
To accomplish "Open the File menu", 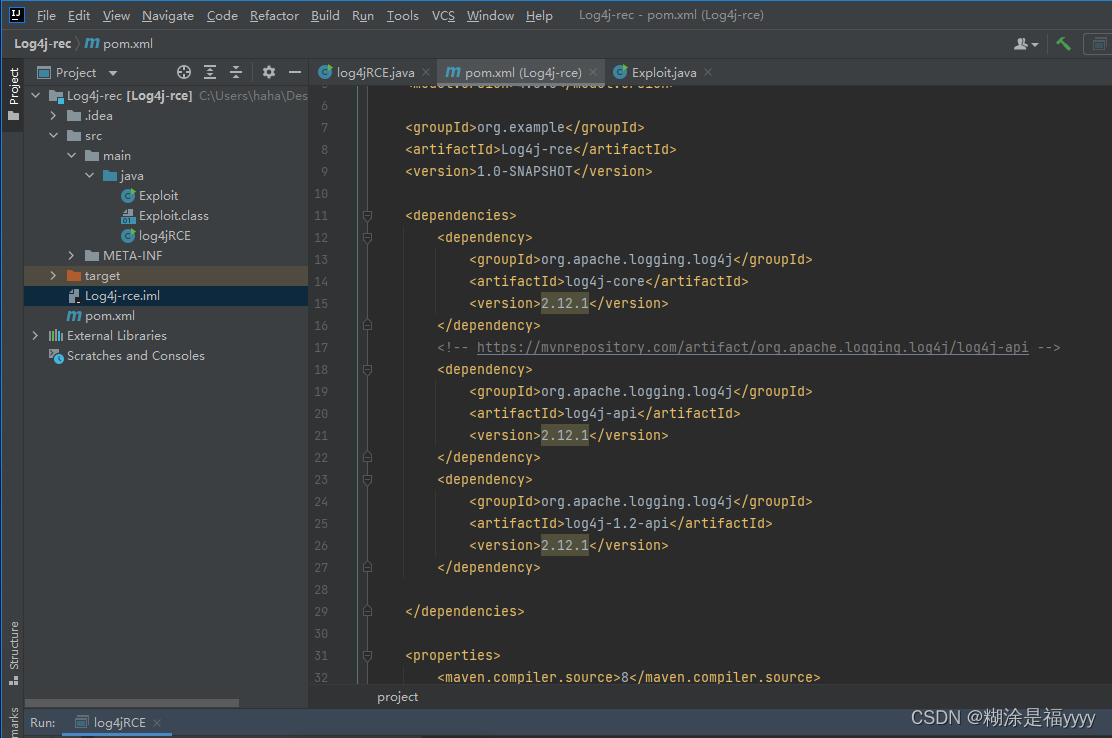I will click(46, 15).
